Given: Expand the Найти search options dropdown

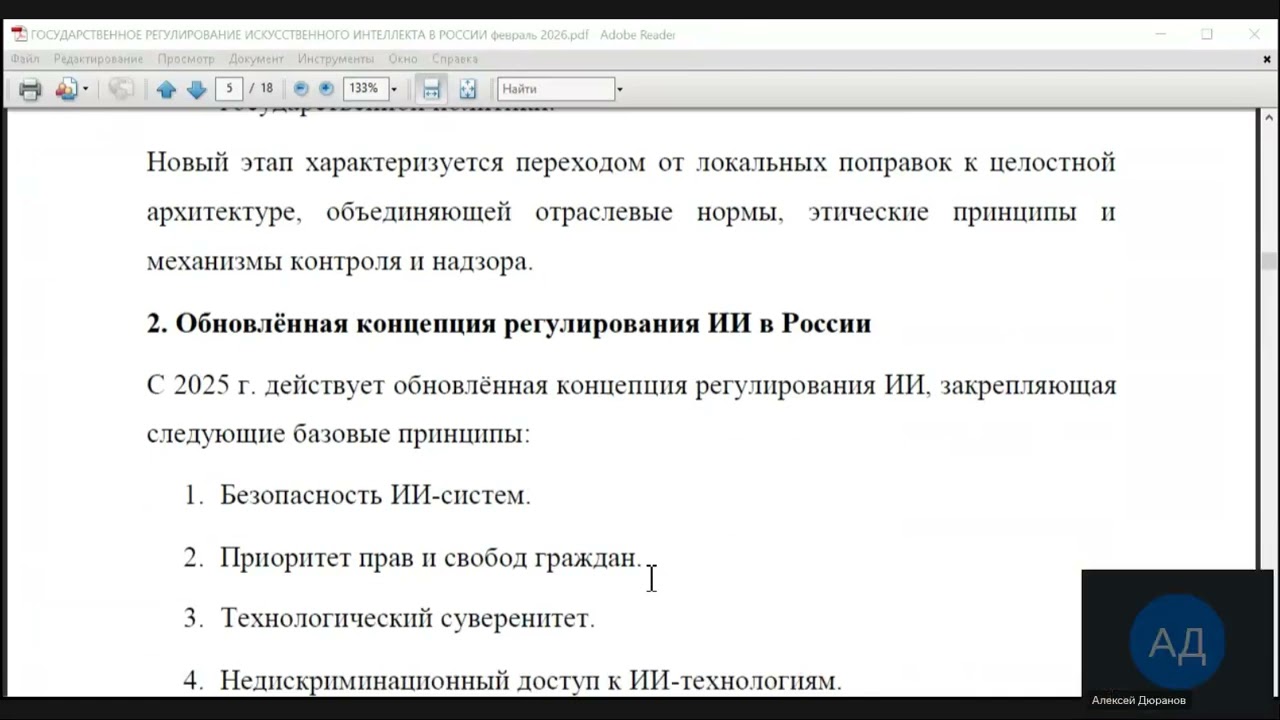Looking at the screenshot, I should click(619, 89).
